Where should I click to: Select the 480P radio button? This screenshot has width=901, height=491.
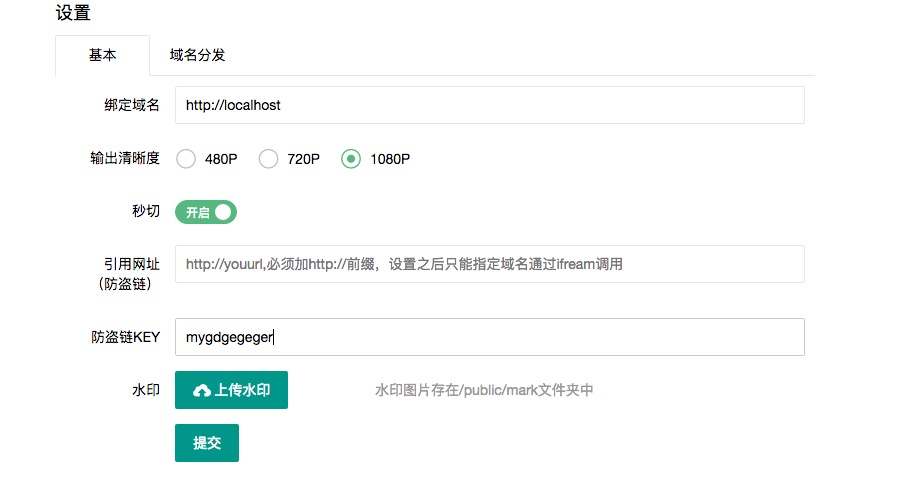[x=186, y=159]
